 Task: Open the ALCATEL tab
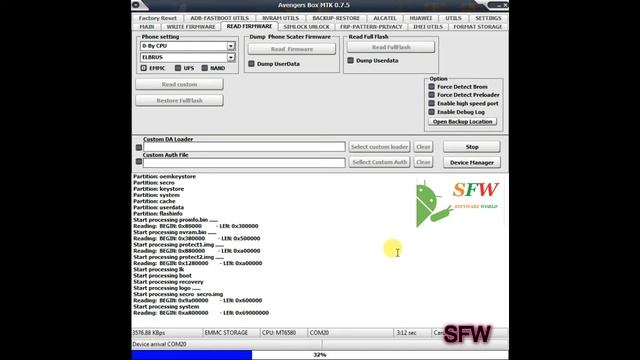pos(384,18)
